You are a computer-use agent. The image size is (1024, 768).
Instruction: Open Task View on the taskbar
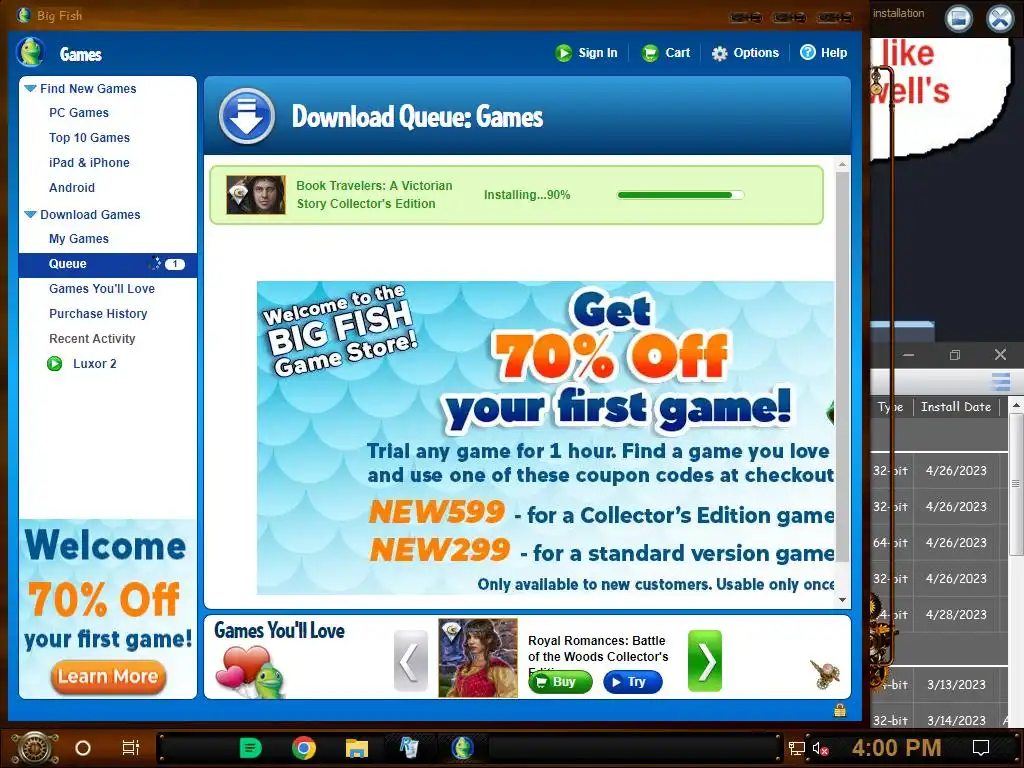tap(131, 748)
